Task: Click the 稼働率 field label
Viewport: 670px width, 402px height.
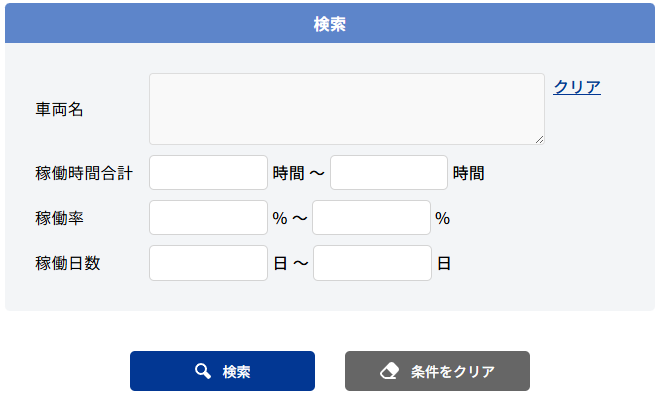Action: click(x=59, y=218)
